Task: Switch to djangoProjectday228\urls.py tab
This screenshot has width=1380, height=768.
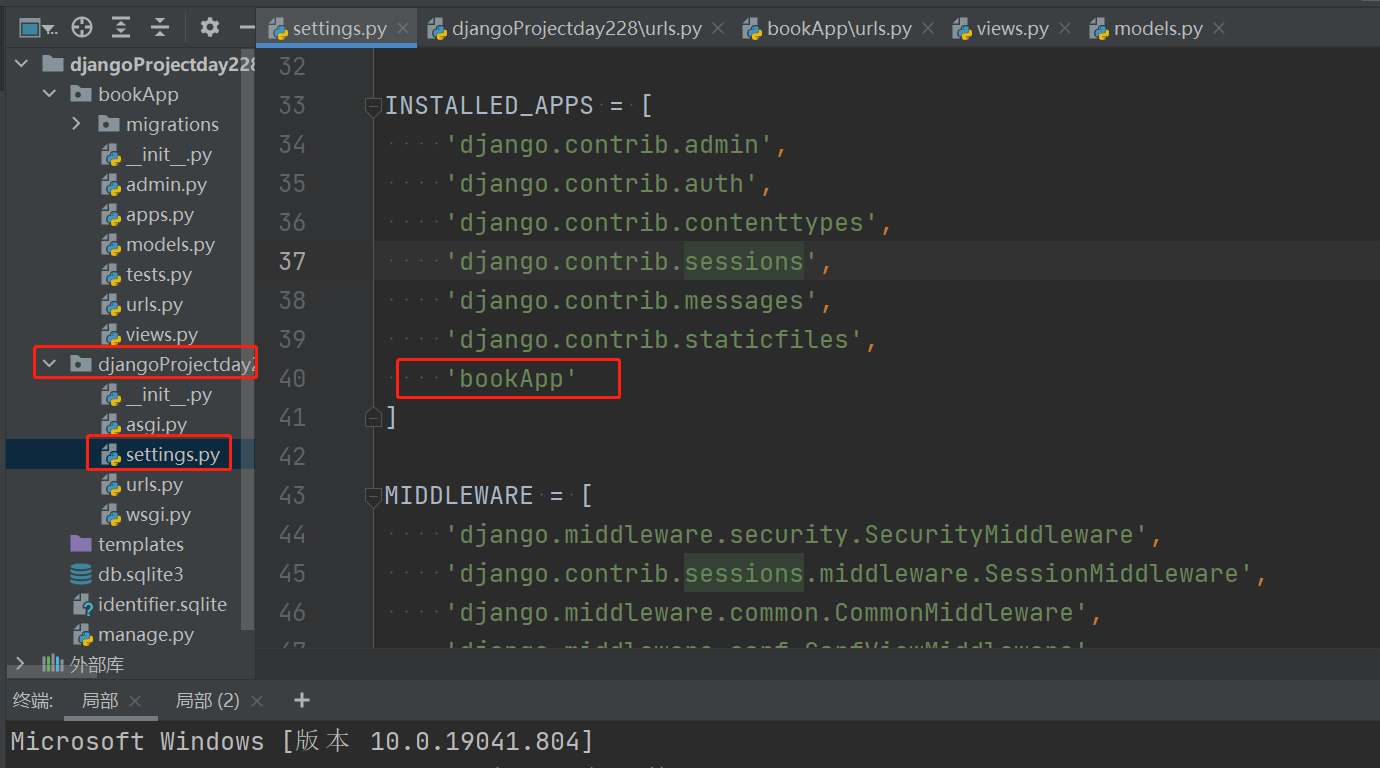Action: point(577,28)
